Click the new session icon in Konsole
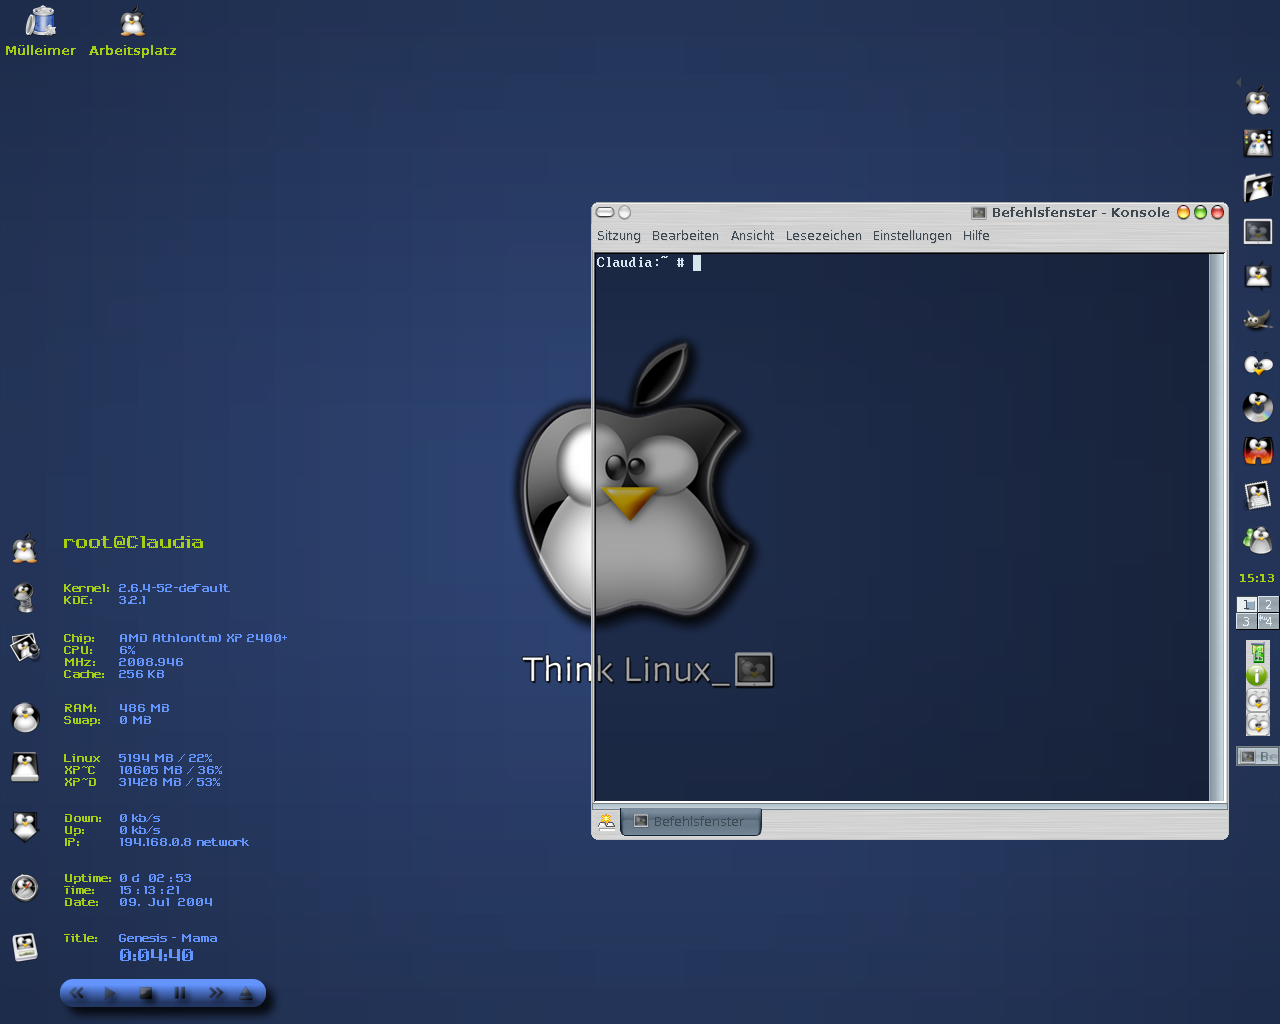Viewport: 1280px width, 1024px height. click(607, 822)
